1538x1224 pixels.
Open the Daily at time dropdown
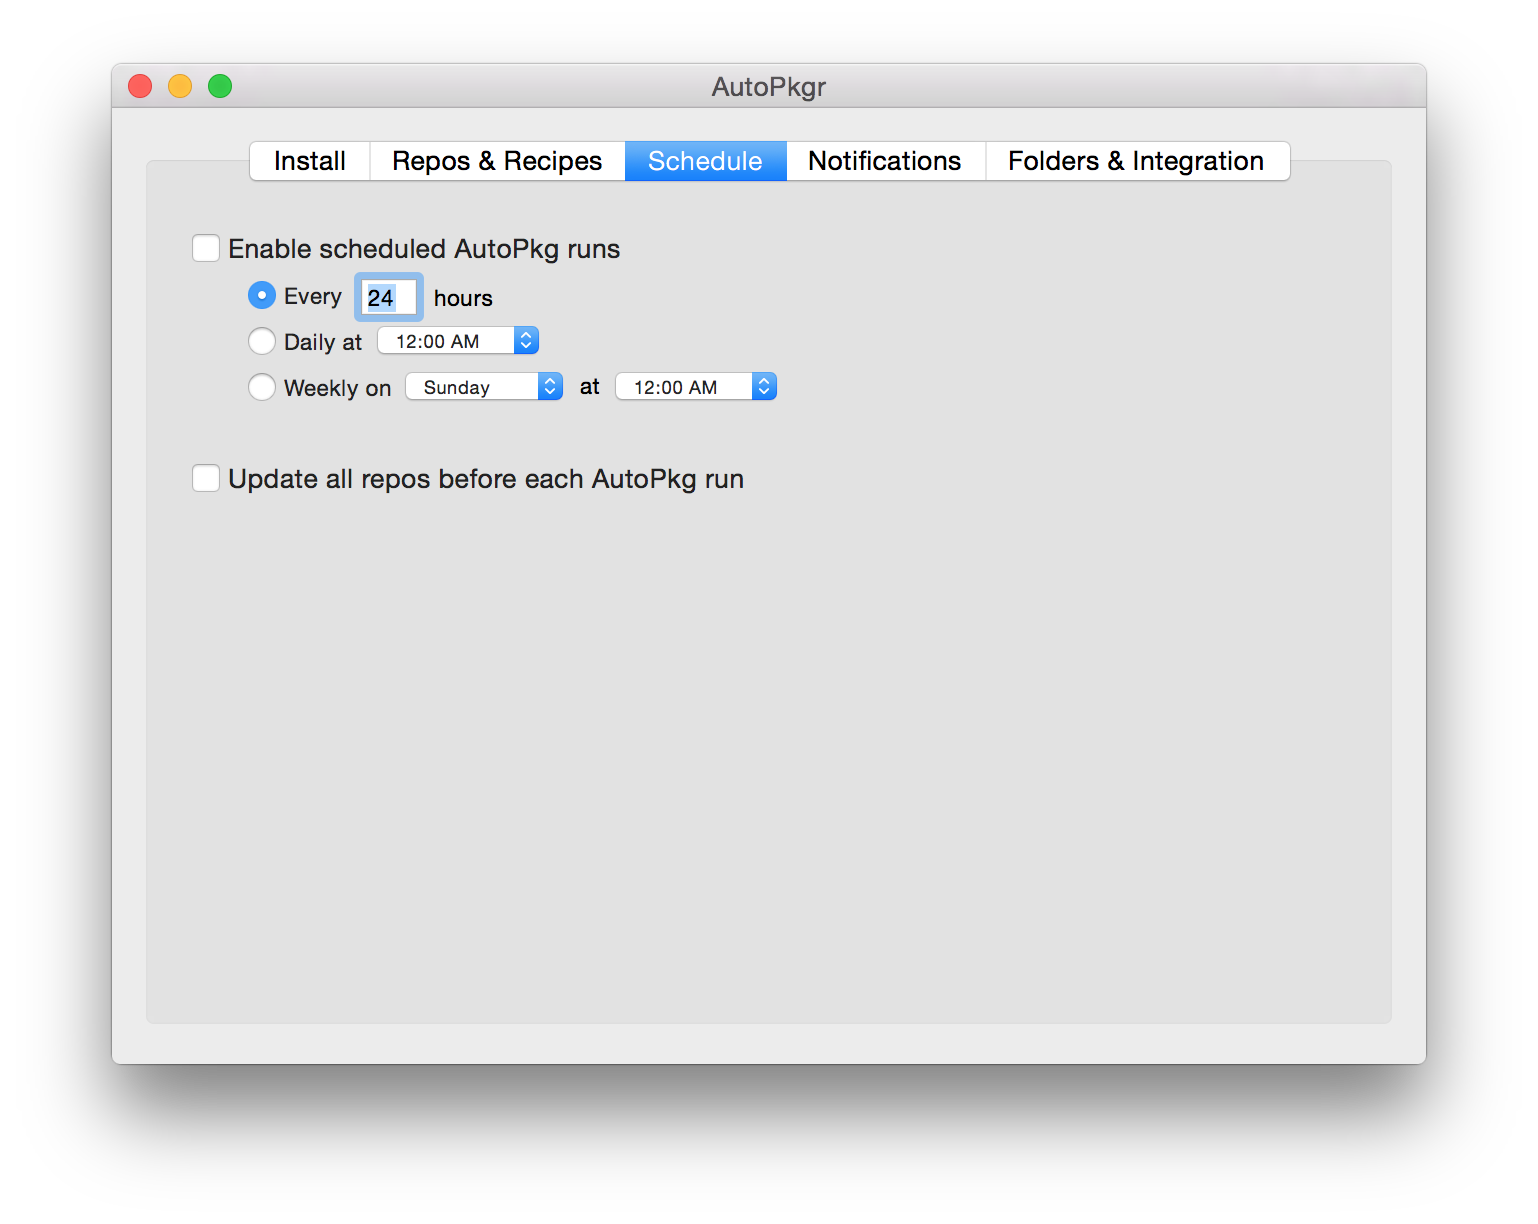pos(458,341)
